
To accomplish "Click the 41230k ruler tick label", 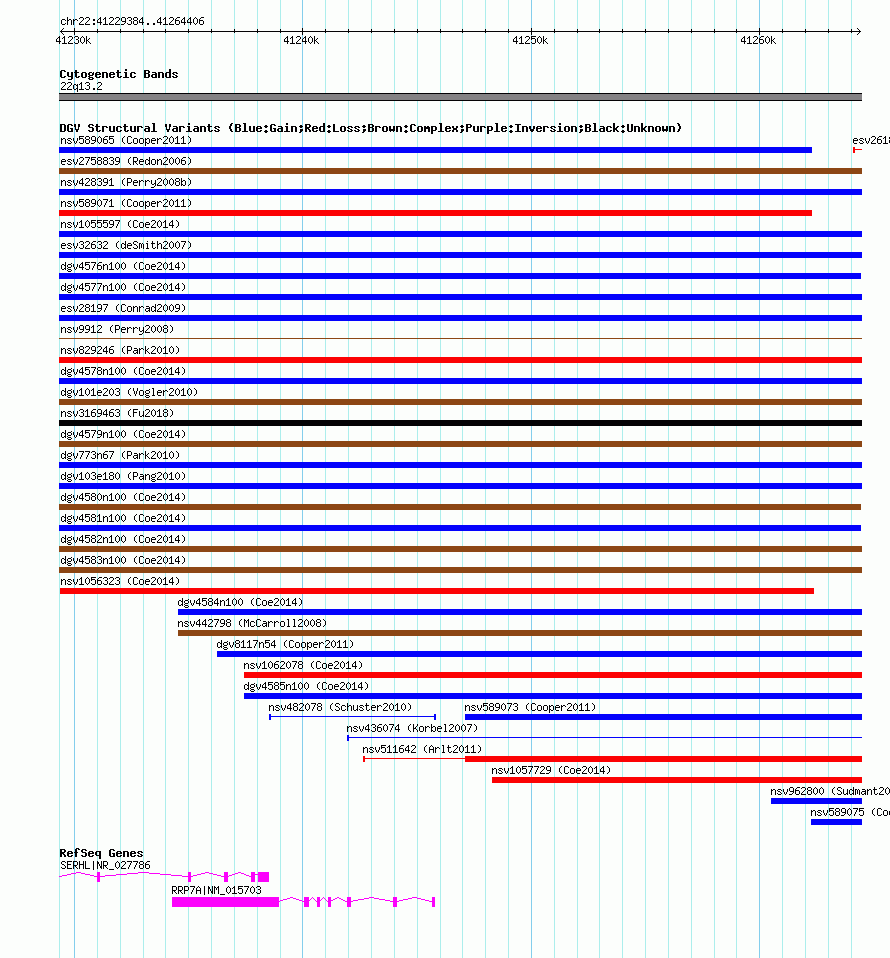I will pyautogui.click(x=73, y=40).
